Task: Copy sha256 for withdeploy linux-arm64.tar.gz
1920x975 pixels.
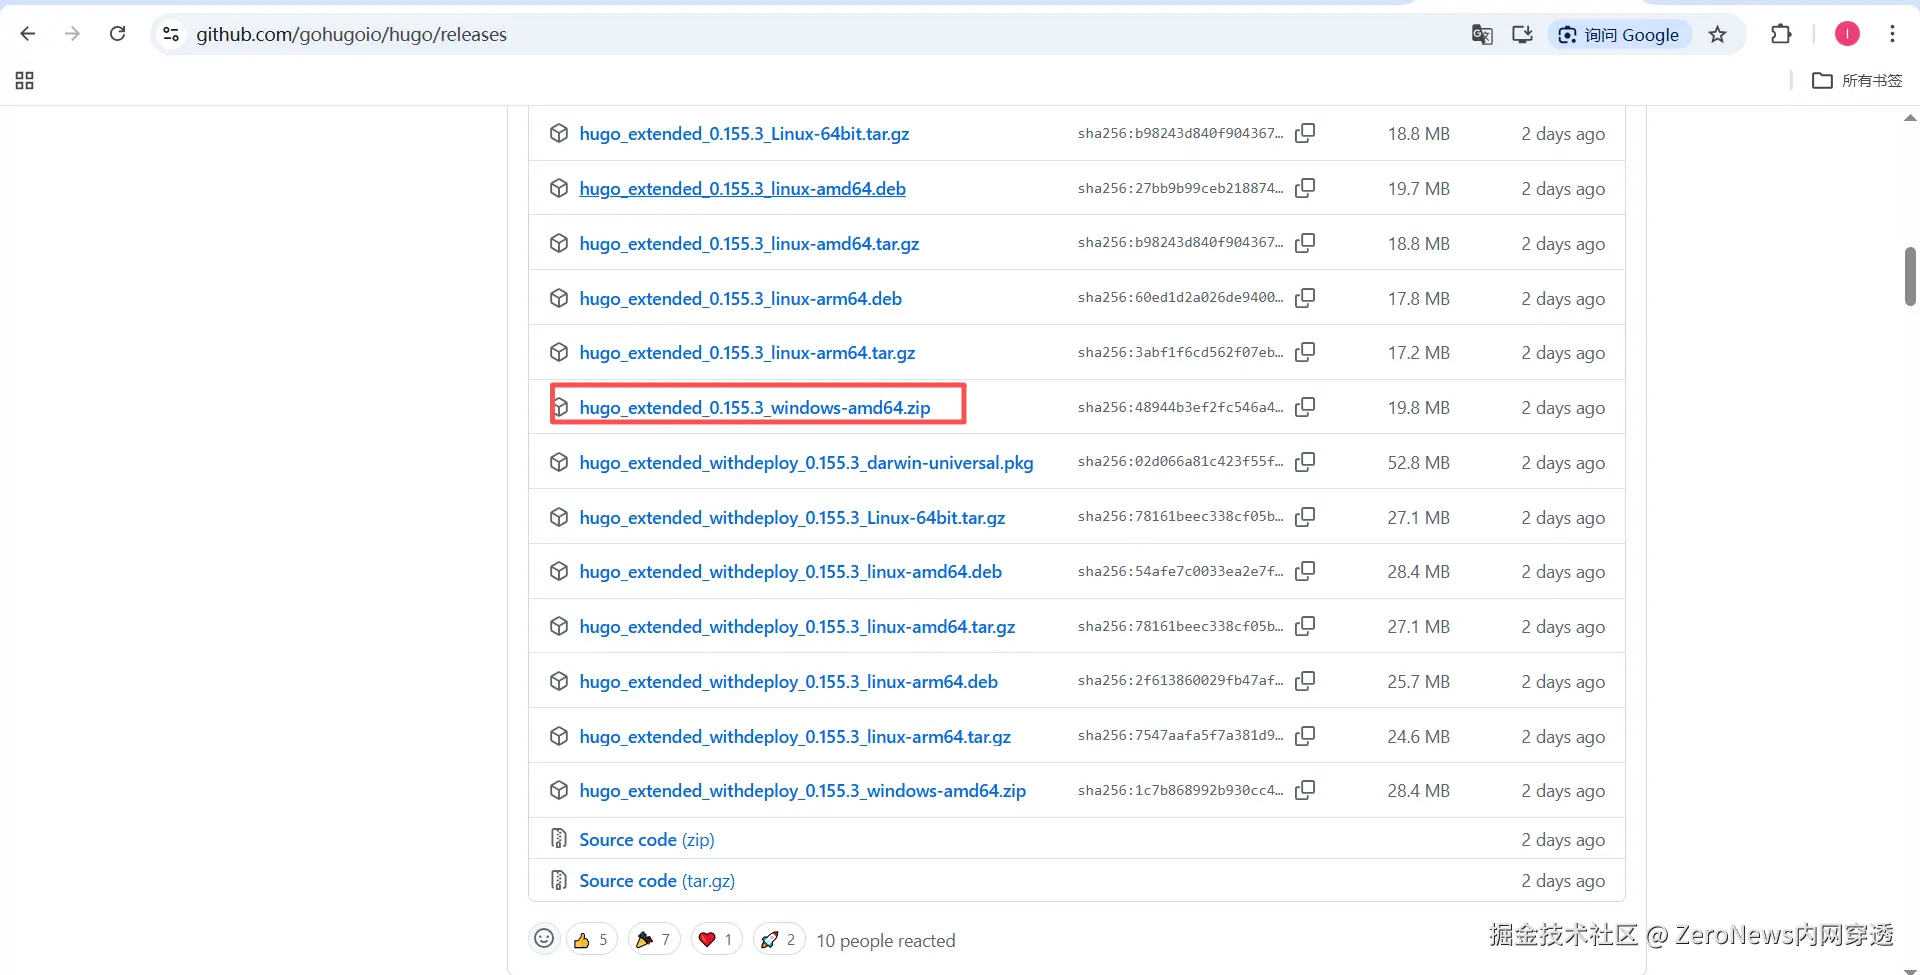Action: (x=1305, y=736)
